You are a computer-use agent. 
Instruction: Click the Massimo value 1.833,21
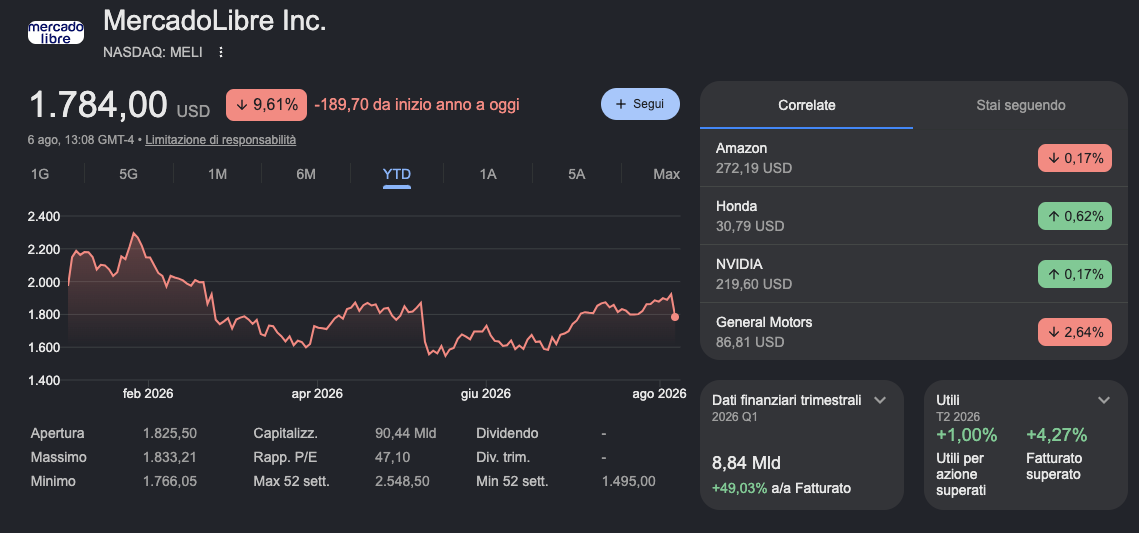pos(170,457)
